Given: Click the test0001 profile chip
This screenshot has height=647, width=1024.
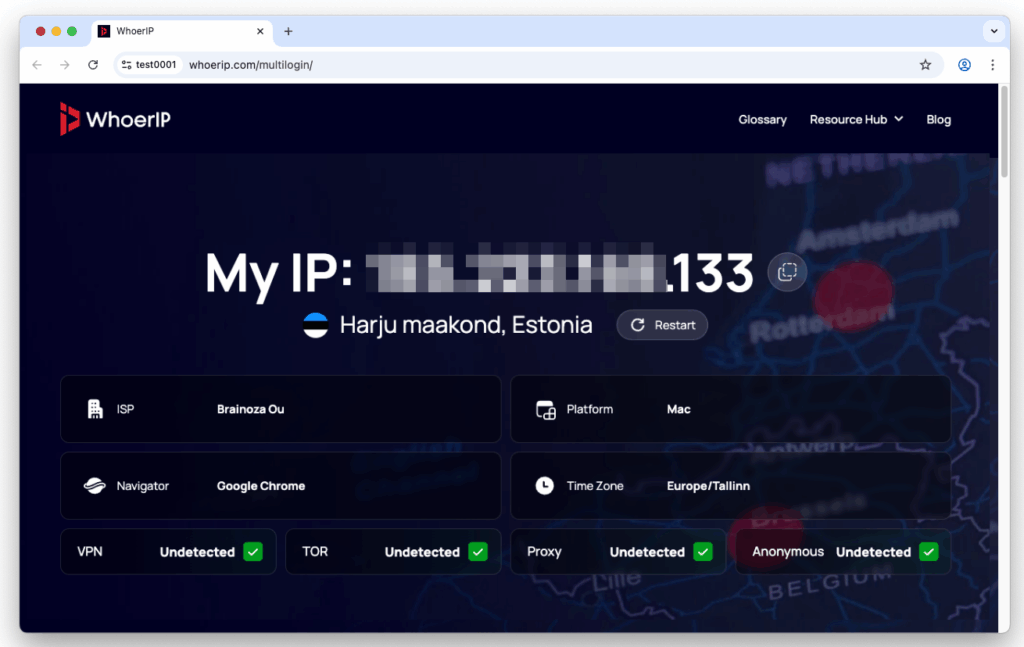Looking at the screenshot, I should 149,65.
